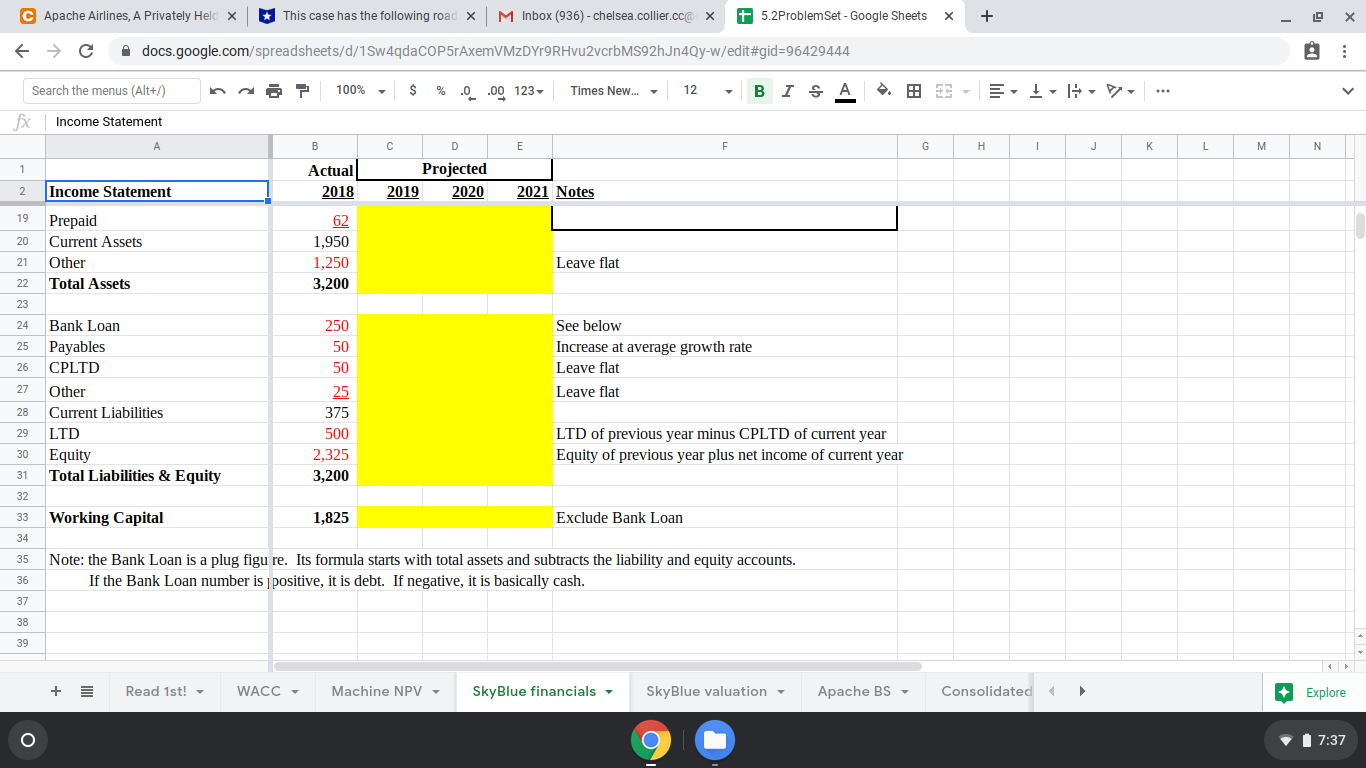1366x768 pixels.
Task: Apply strikethrough formatting
Action: (816, 90)
